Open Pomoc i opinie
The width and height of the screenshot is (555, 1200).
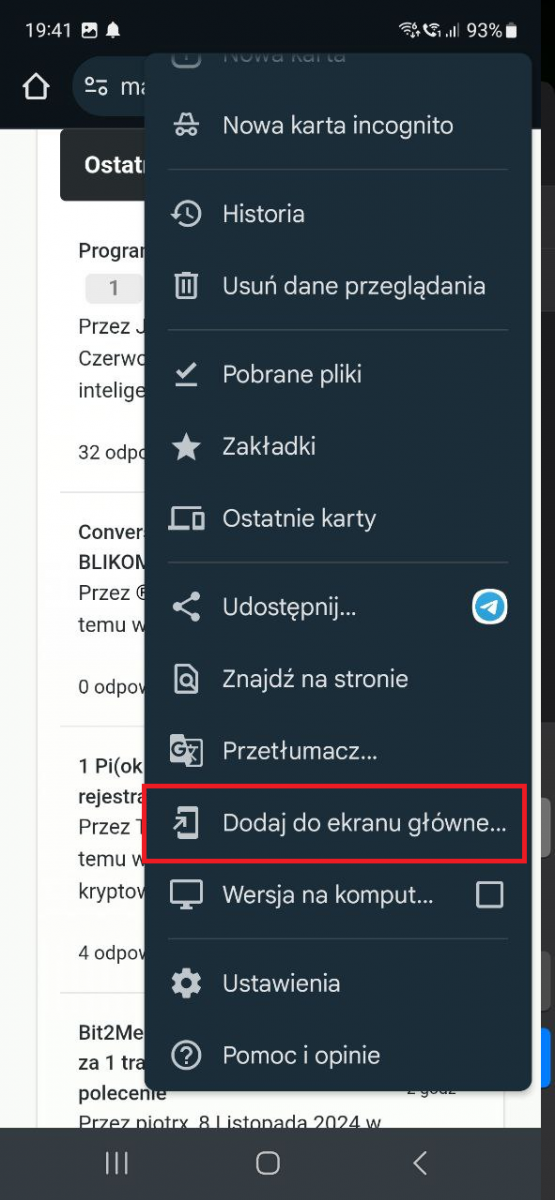click(338, 1055)
